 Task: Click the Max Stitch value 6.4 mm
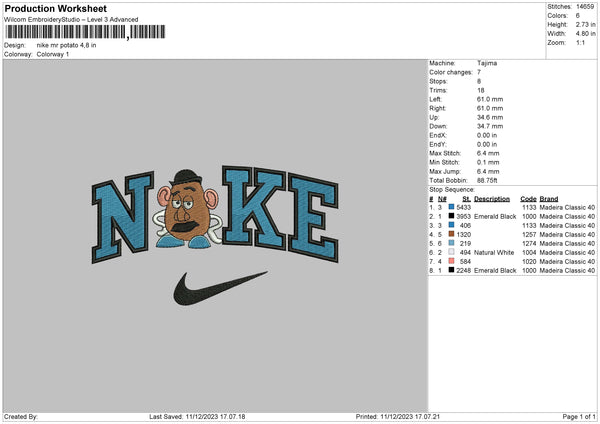pos(488,153)
